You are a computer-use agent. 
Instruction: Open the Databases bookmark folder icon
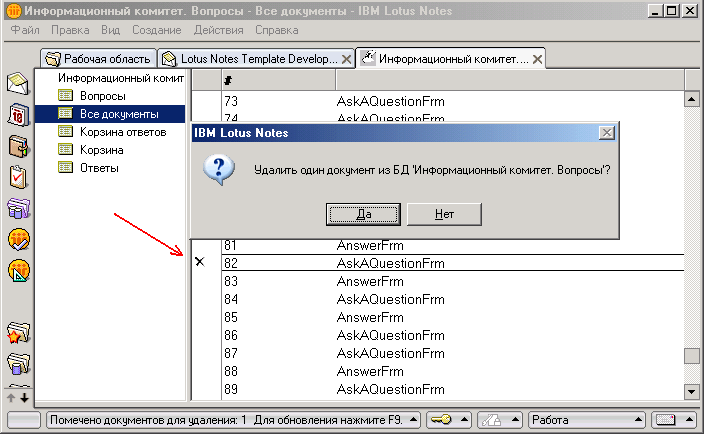pyautogui.click(x=18, y=364)
